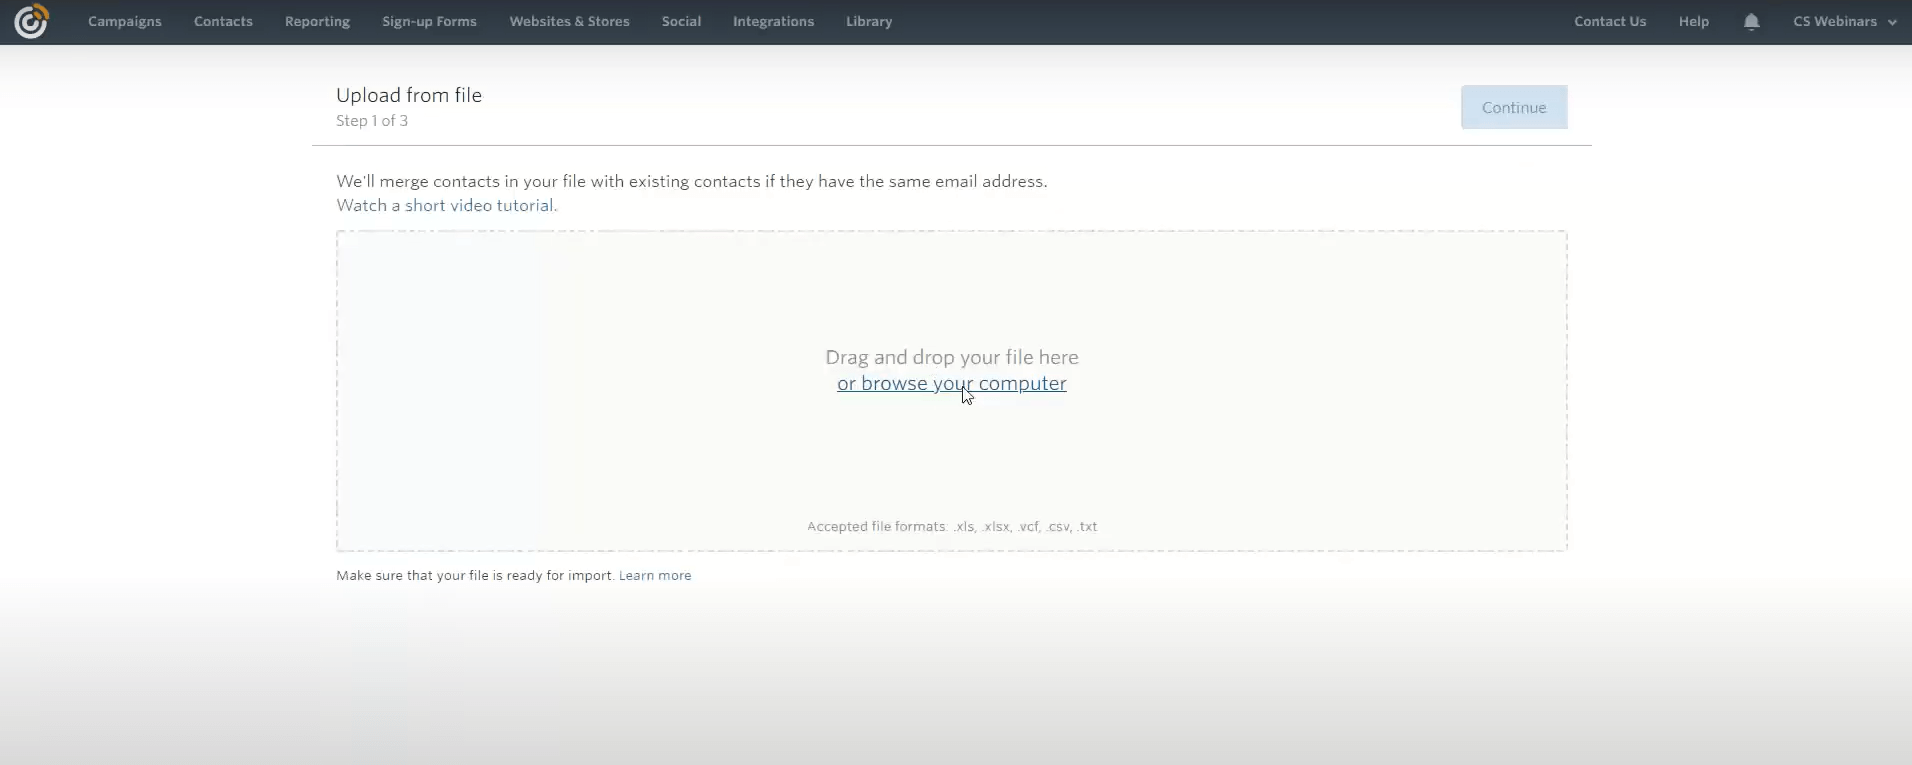Watch the short video tutorial link

tap(480, 206)
